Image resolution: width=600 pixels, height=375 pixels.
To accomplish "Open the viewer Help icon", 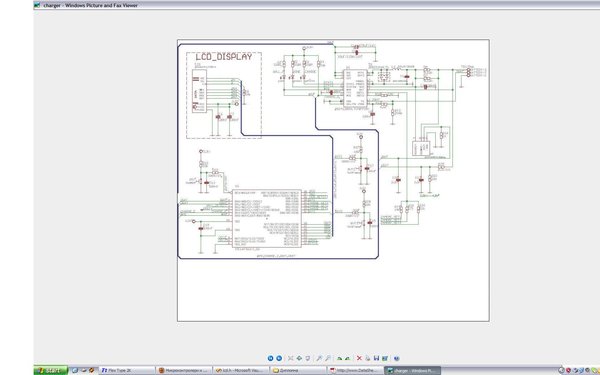I will click(x=397, y=358).
